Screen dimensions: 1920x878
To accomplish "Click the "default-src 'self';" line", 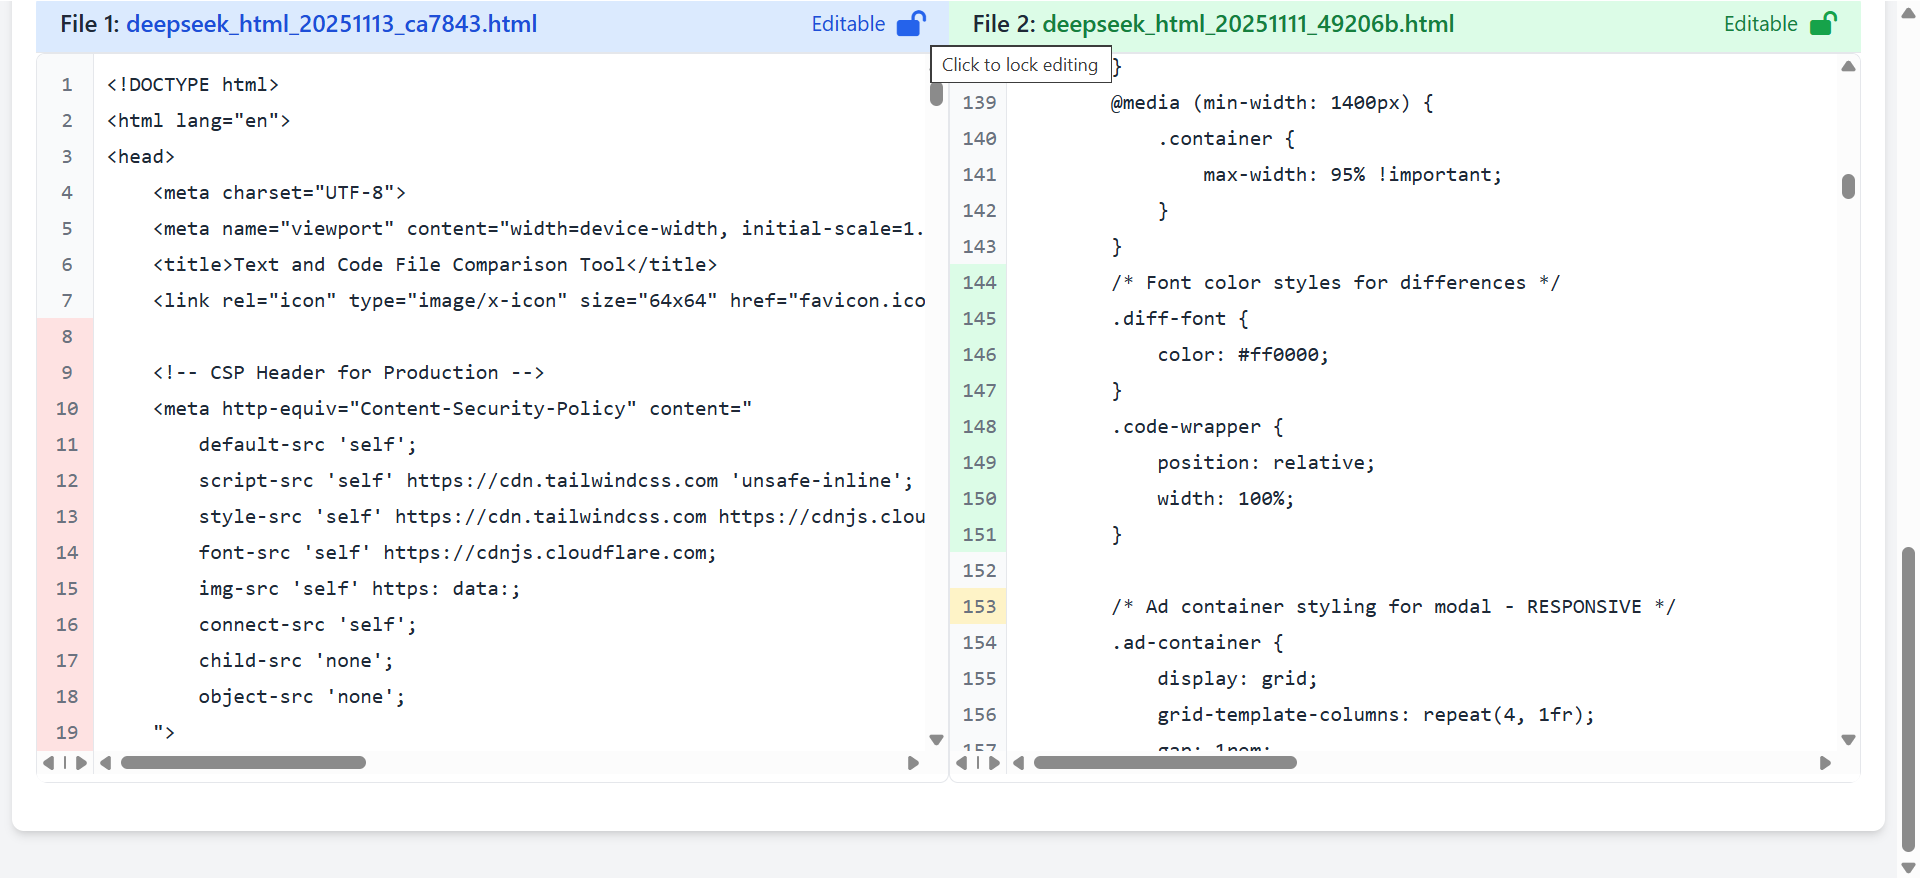I will coord(308,444).
